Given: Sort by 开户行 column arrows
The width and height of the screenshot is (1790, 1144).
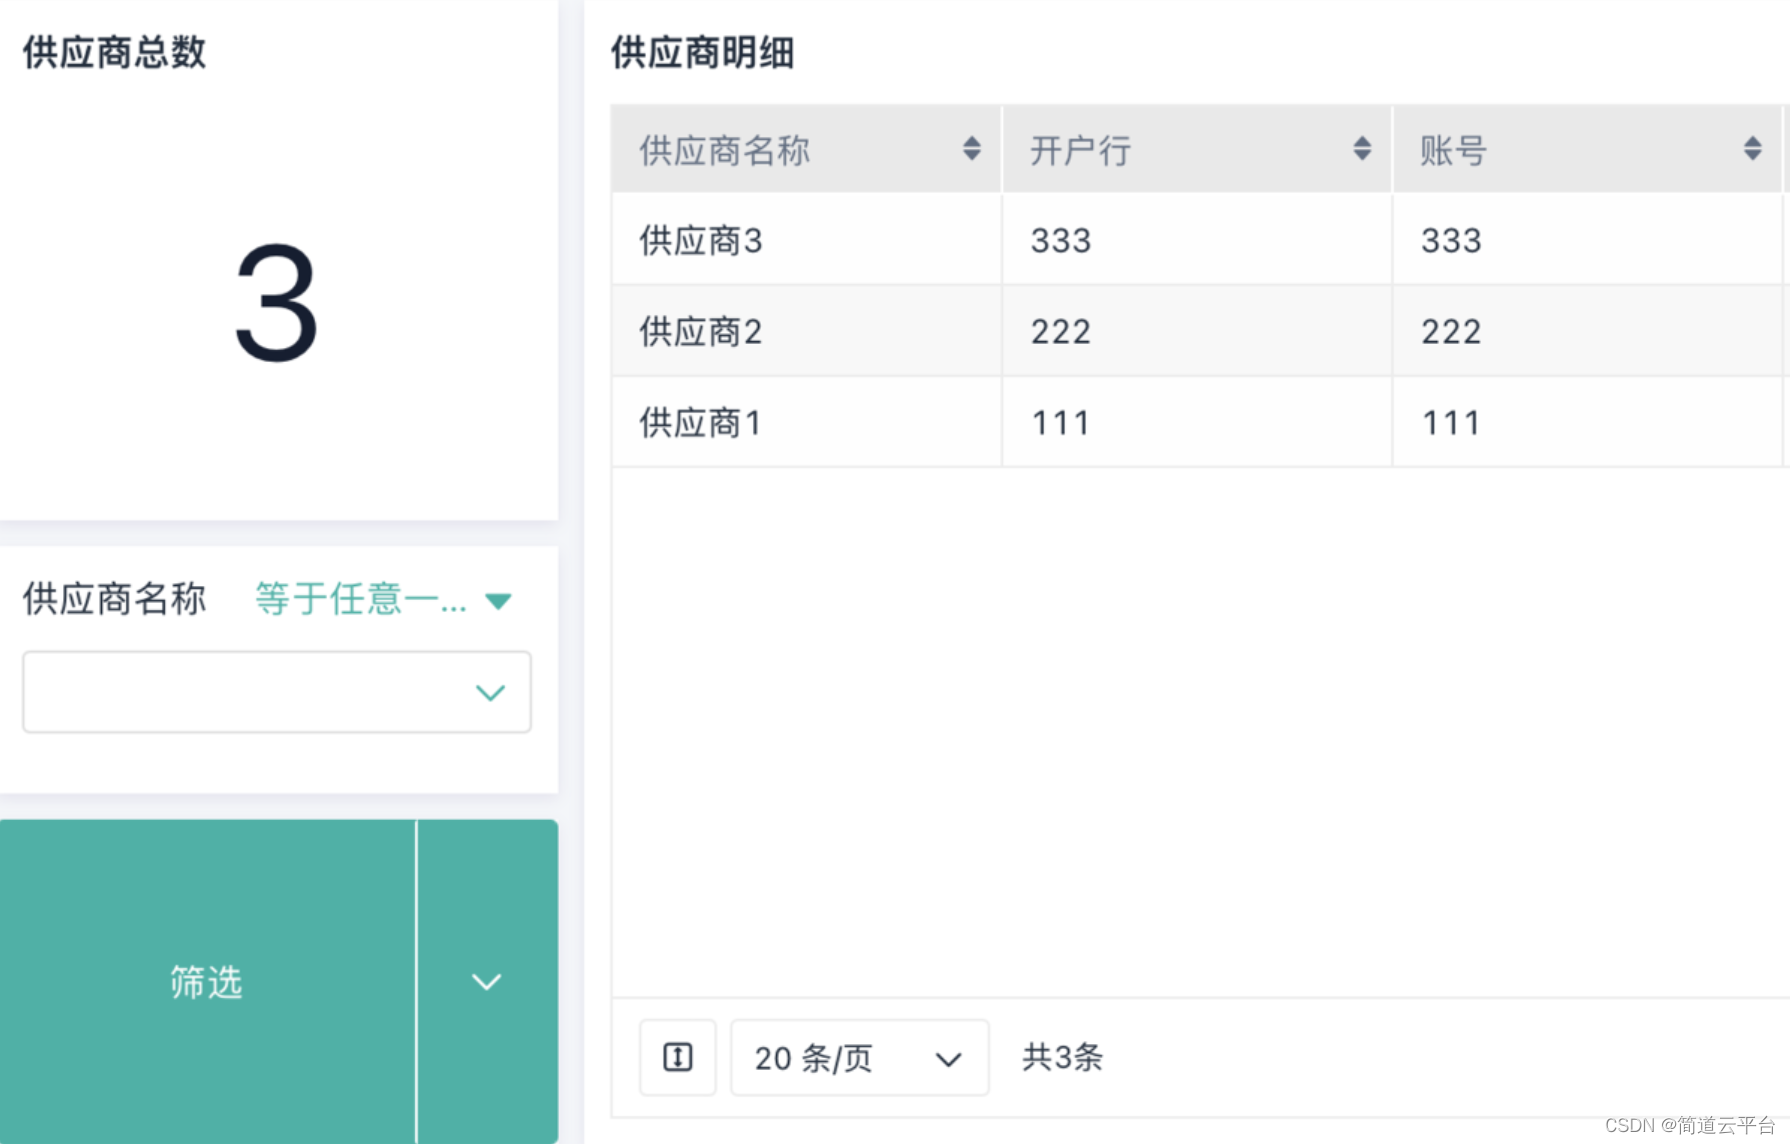Looking at the screenshot, I should tap(1361, 149).
